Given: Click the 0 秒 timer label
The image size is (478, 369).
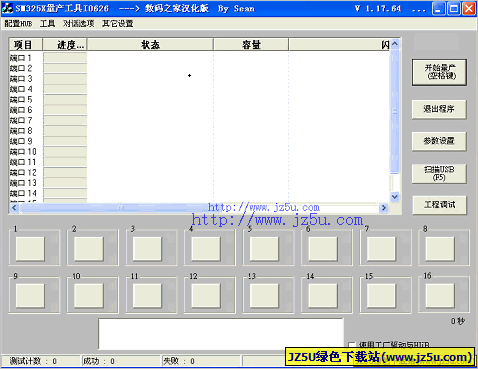Looking at the screenshot, I should tap(458, 321).
